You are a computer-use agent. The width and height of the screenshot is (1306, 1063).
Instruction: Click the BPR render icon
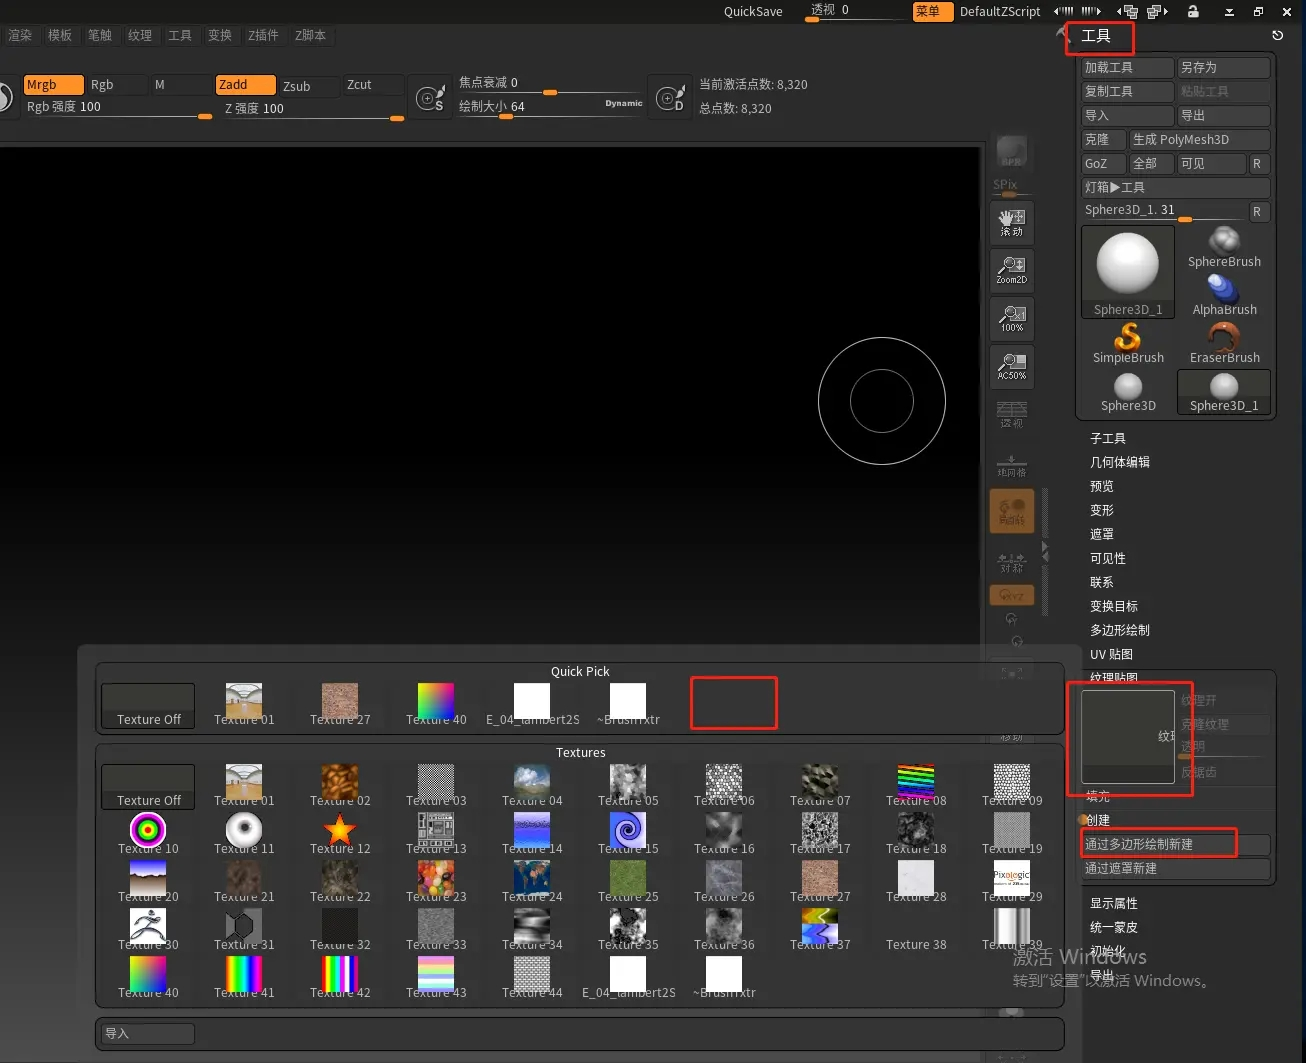click(1011, 151)
